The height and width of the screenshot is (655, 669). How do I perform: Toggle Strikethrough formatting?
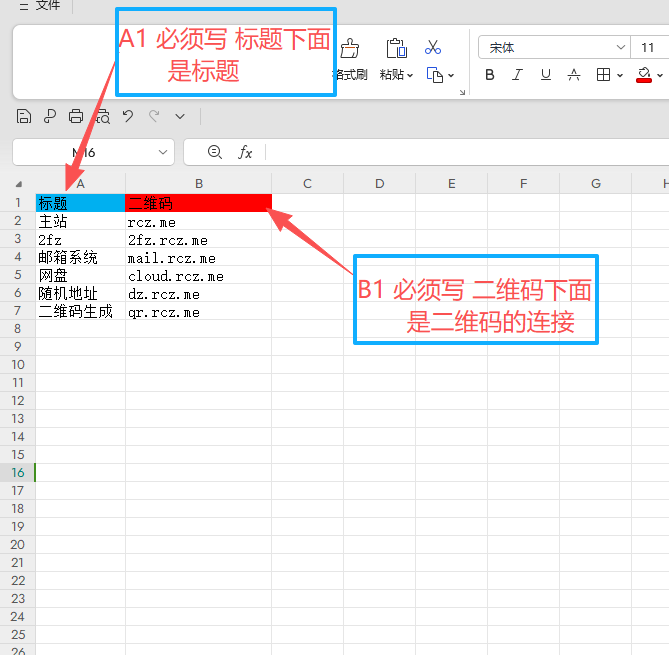point(573,75)
